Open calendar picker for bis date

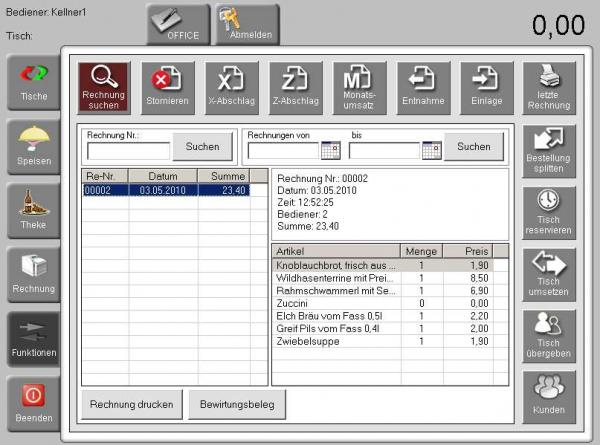click(431, 150)
